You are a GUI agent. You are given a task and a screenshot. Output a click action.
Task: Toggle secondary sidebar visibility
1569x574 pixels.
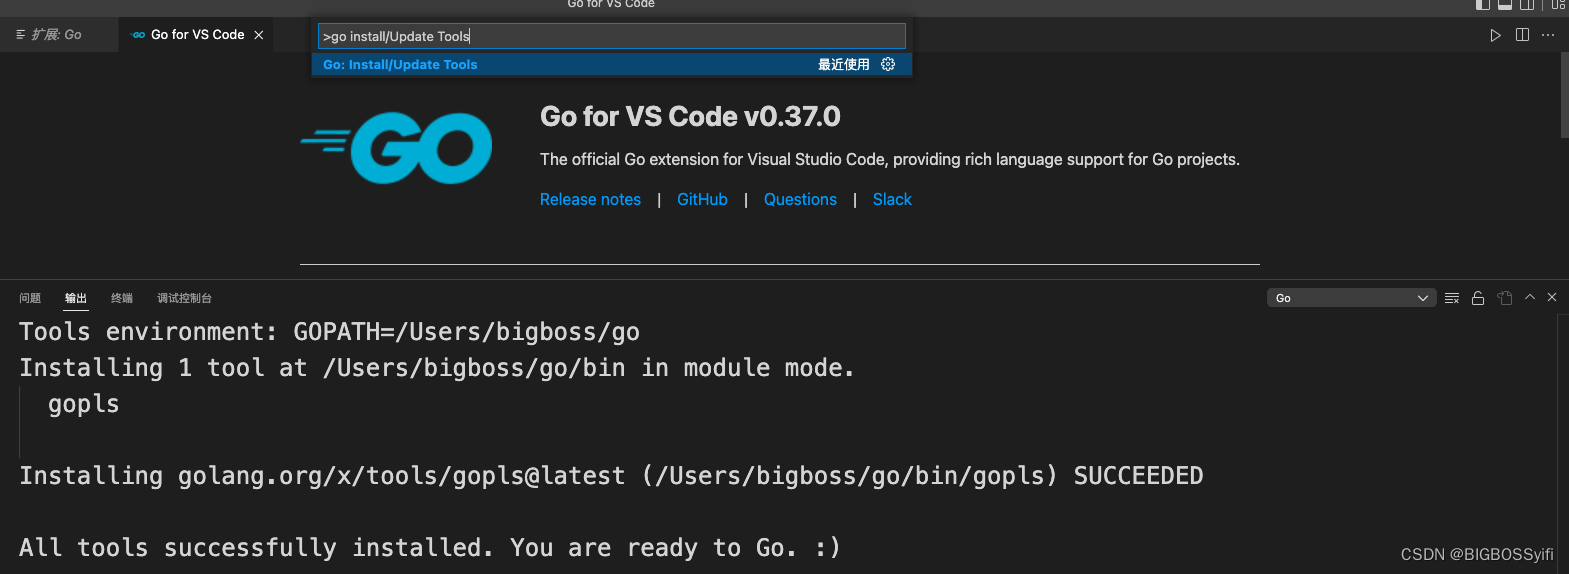tap(1527, 4)
